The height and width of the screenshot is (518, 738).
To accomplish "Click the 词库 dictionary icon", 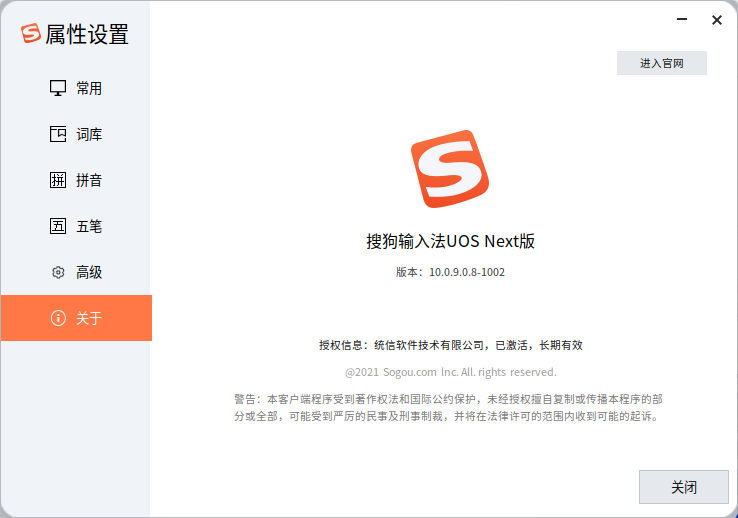I will [x=58, y=134].
